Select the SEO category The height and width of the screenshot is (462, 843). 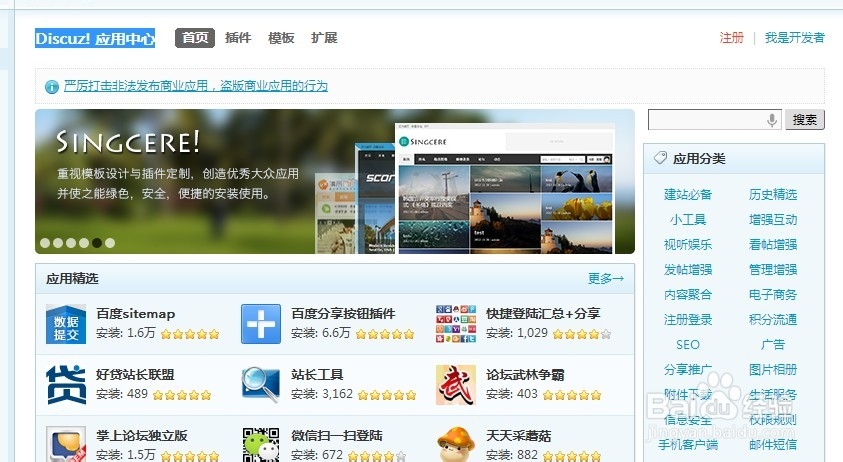(688, 345)
